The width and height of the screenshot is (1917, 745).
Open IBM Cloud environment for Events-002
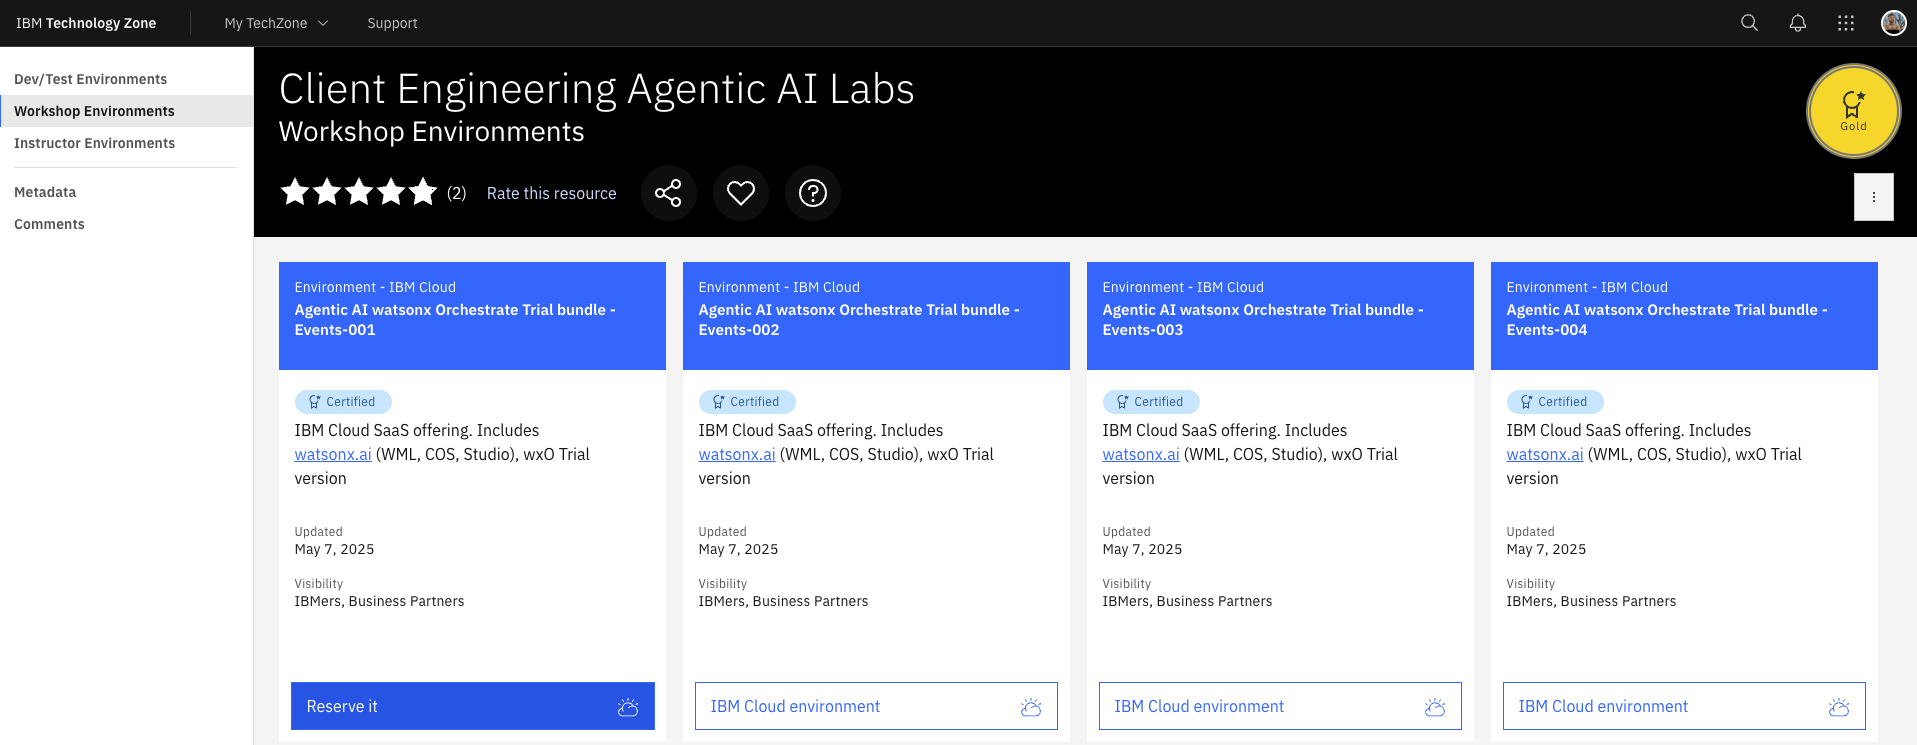876,706
